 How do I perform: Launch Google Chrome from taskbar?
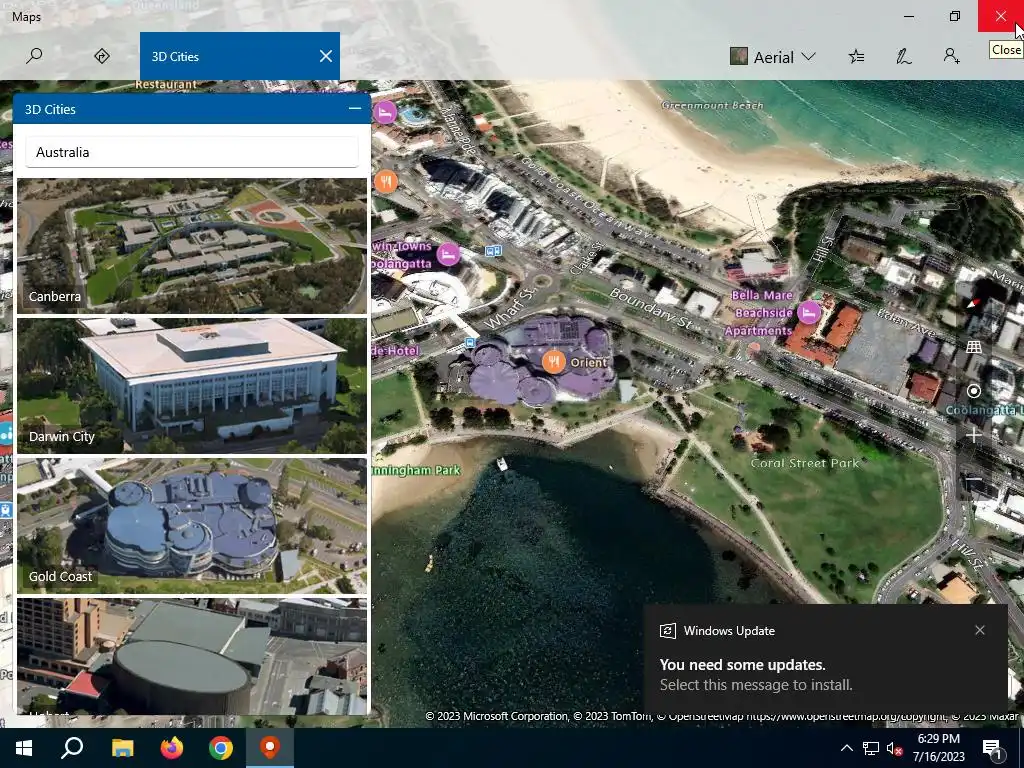pyautogui.click(x=221, y=748)
